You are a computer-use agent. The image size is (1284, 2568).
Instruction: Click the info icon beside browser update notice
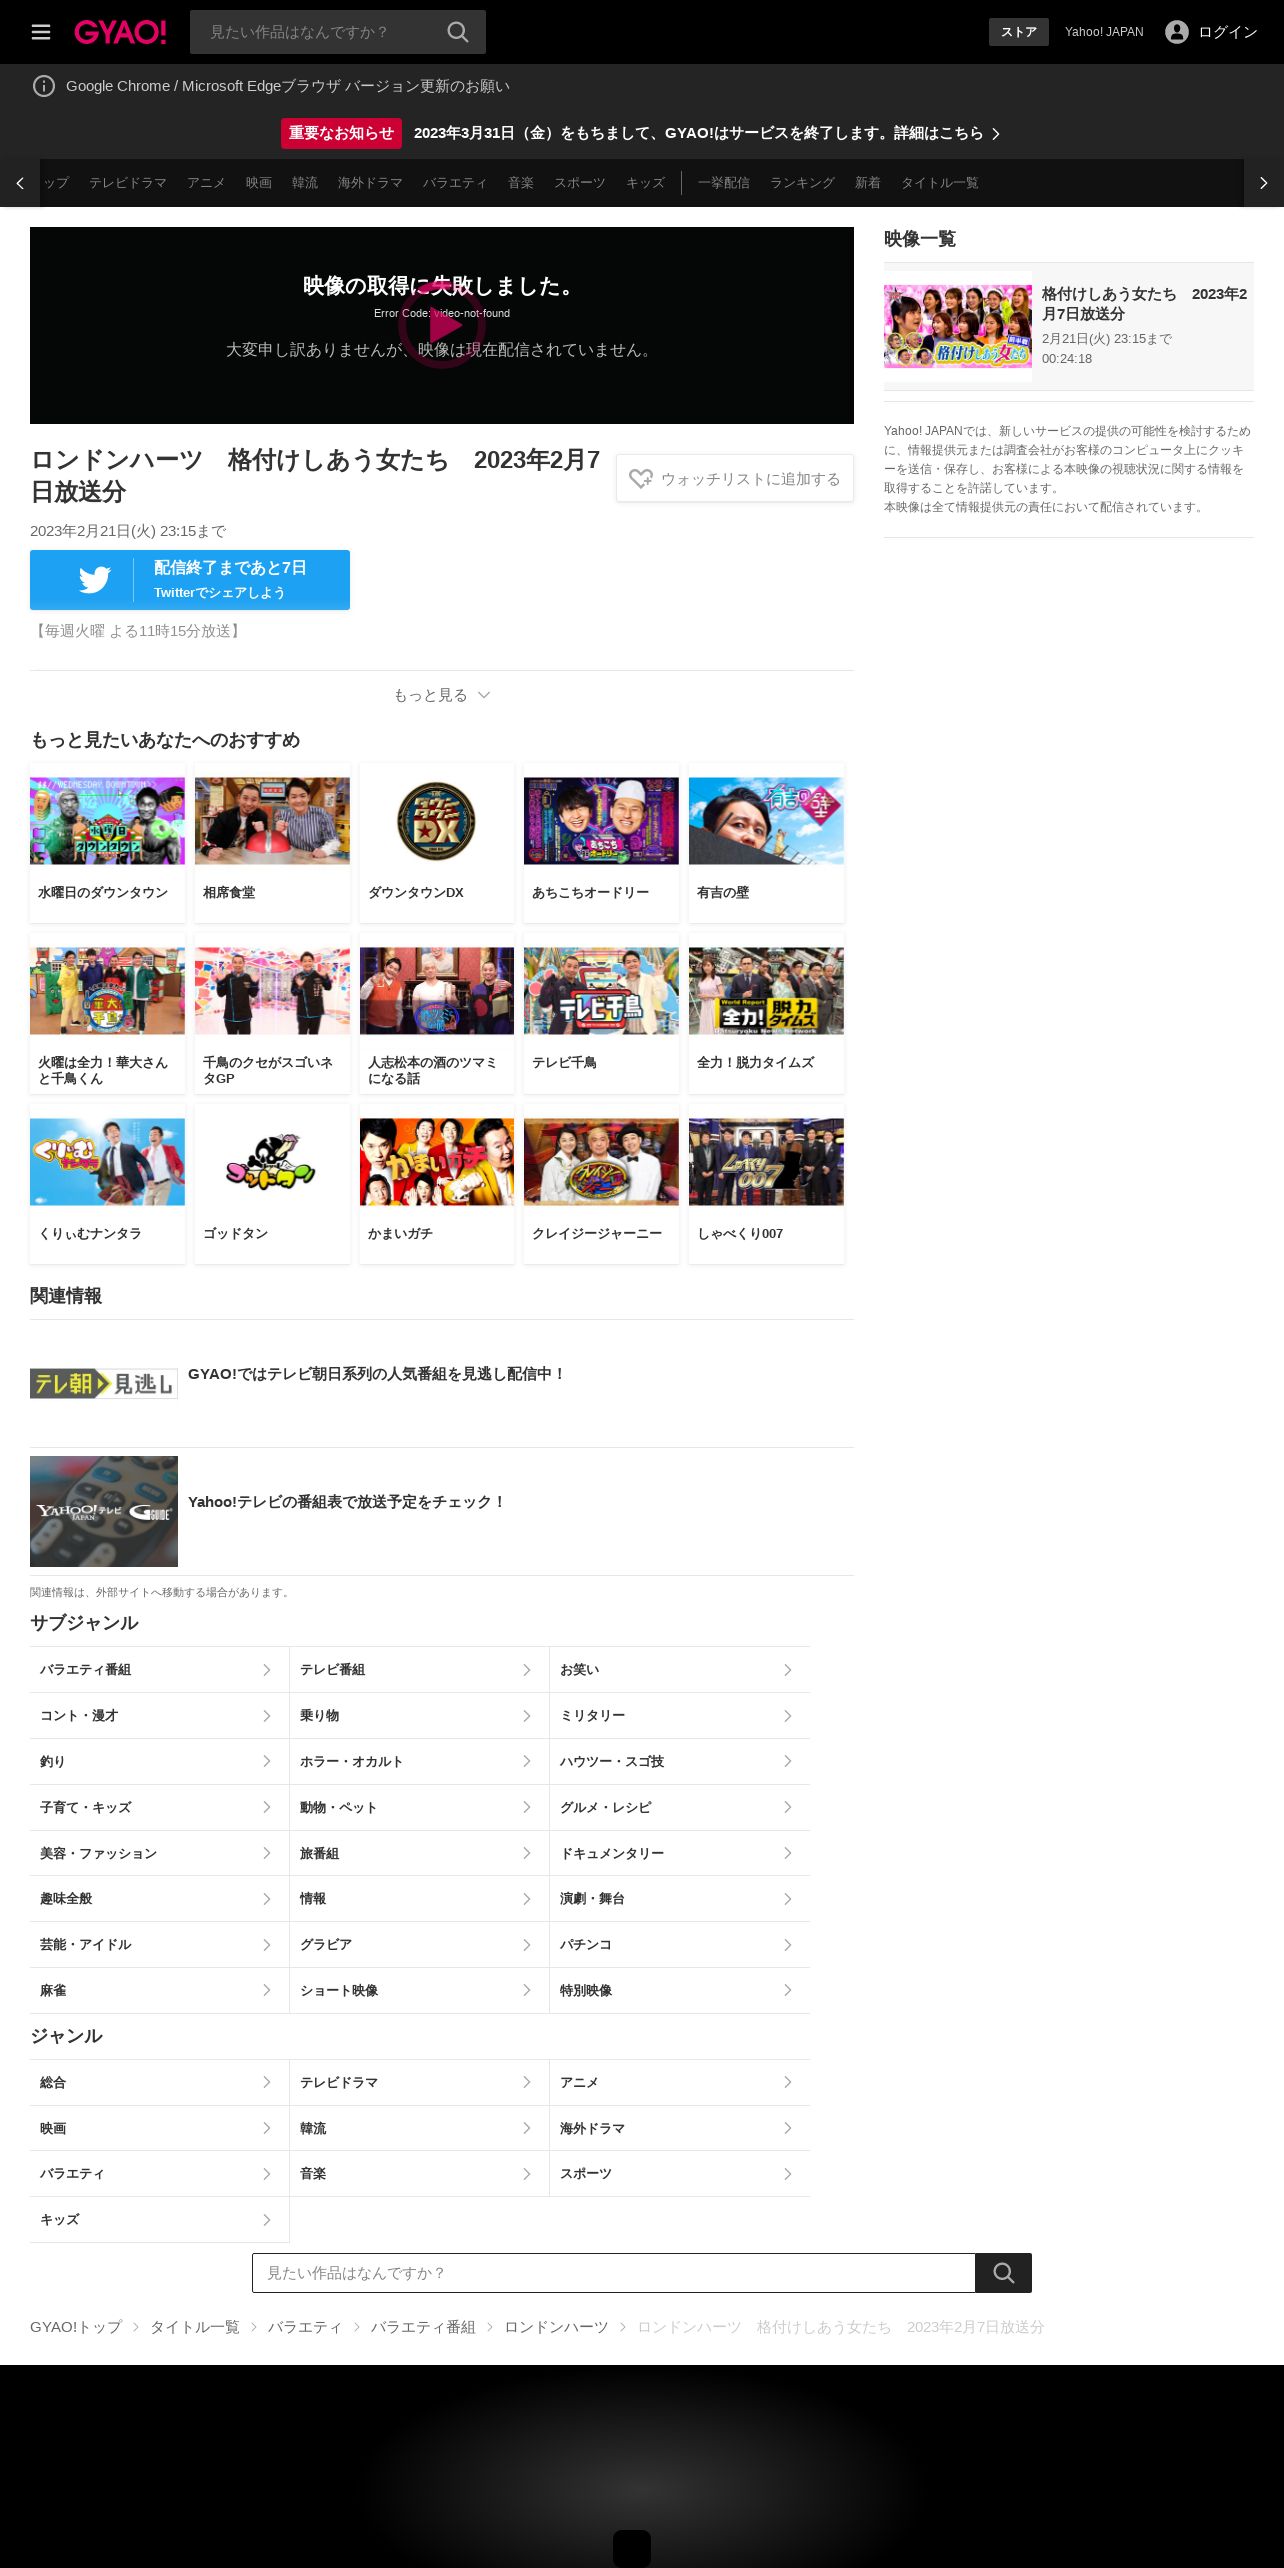(44, 86)
